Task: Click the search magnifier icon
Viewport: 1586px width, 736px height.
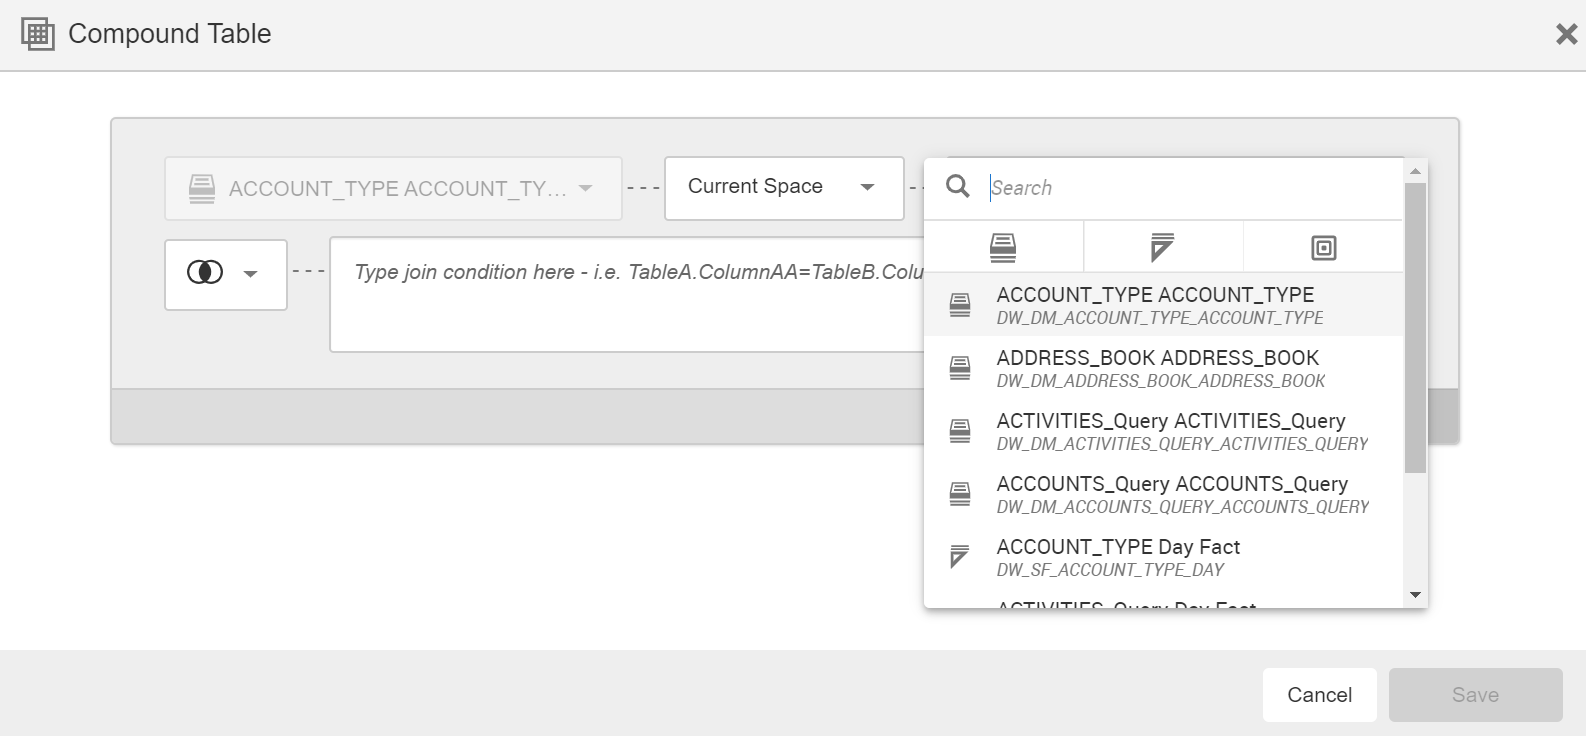Action: pyautogui.click(x=957, y=187)
